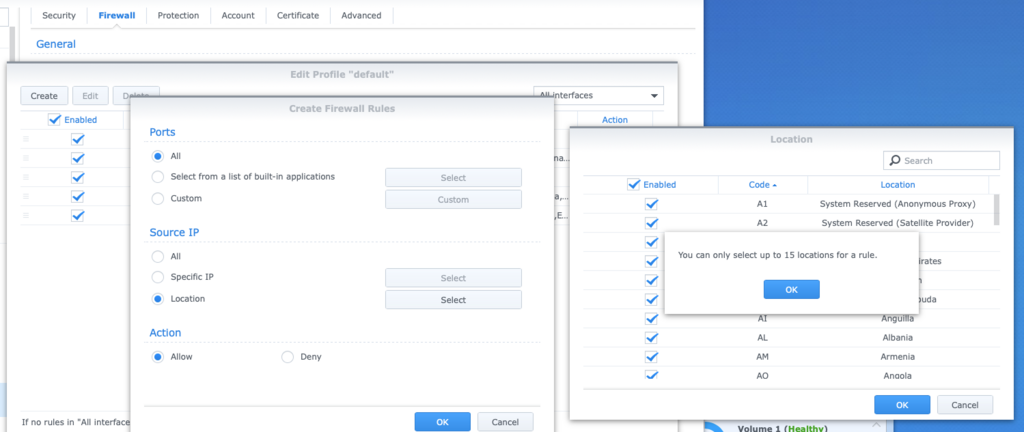The image size is (1024, 432).
Task: Choose Select from a list of built-in applications
Action: (157, 177)
